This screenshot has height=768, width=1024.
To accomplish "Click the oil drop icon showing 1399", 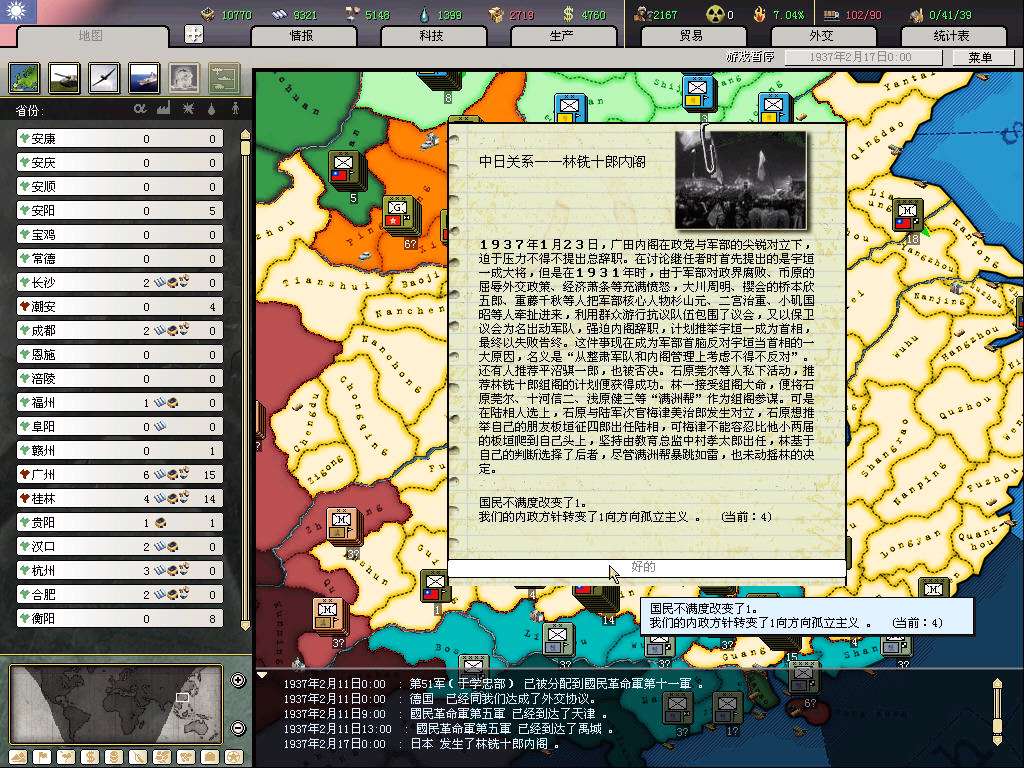I will tap(425, 14).
